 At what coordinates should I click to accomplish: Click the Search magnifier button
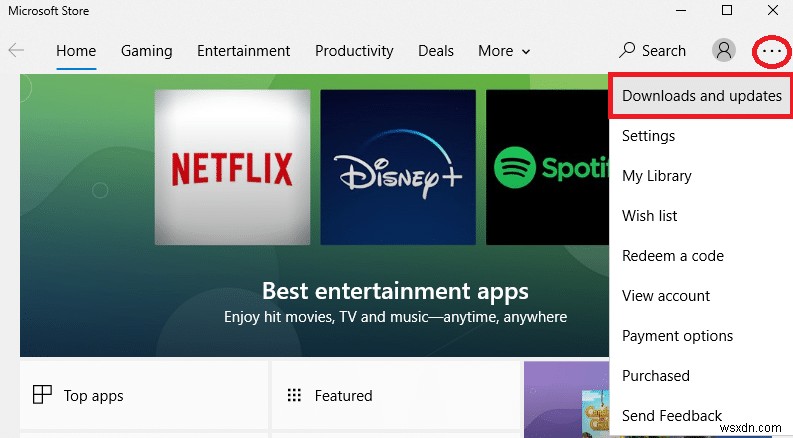(652, 51)
